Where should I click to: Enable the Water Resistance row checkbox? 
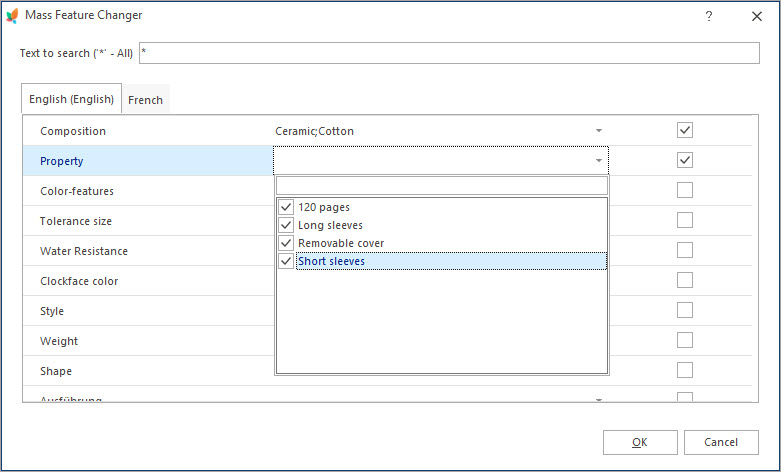pyautogui.click(x=685, y=250)
